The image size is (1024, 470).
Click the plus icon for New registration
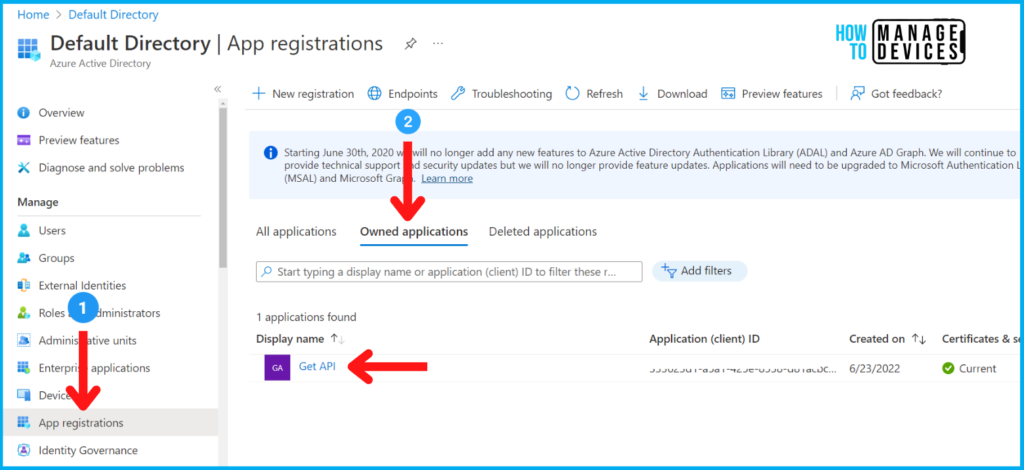point(259,93)
